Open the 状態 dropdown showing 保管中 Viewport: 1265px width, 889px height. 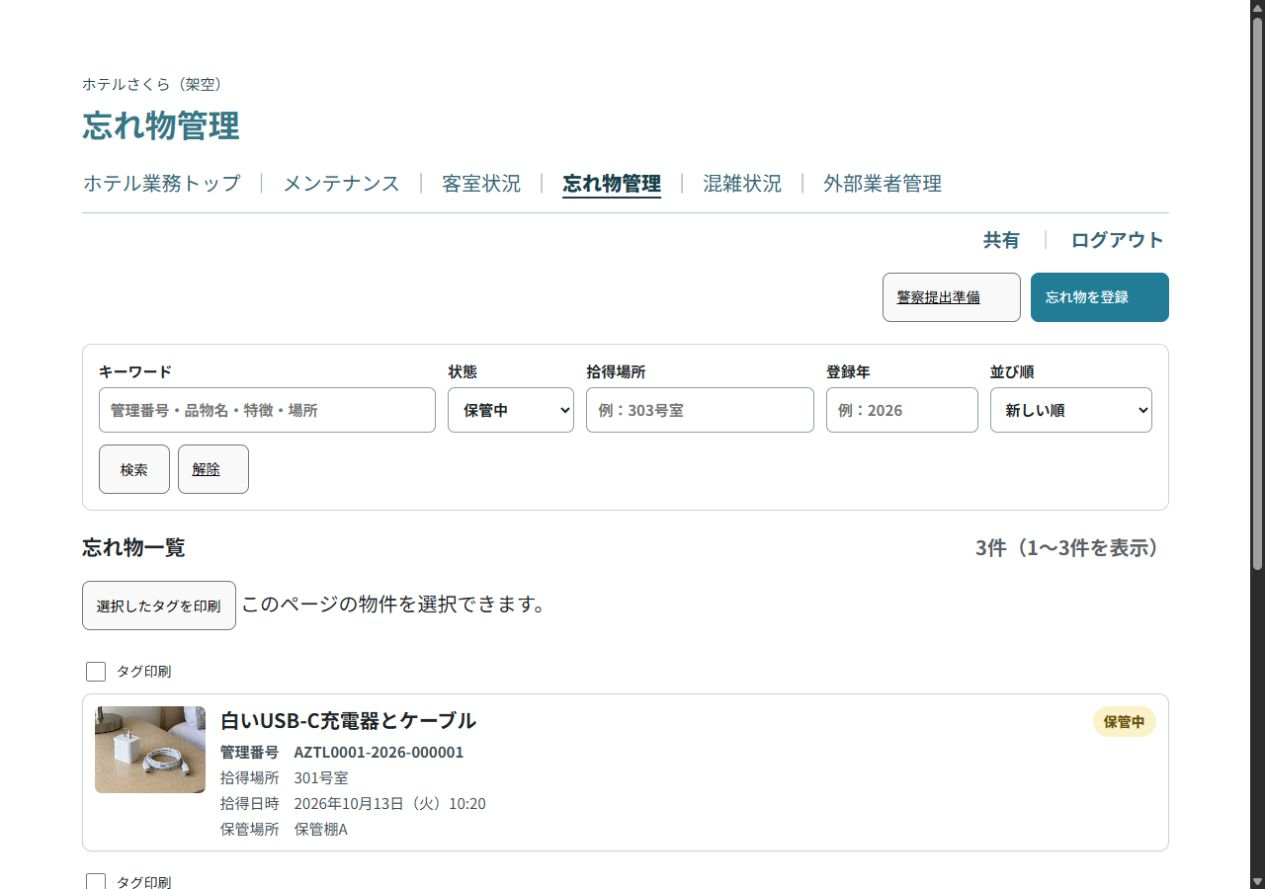point(510,410)
